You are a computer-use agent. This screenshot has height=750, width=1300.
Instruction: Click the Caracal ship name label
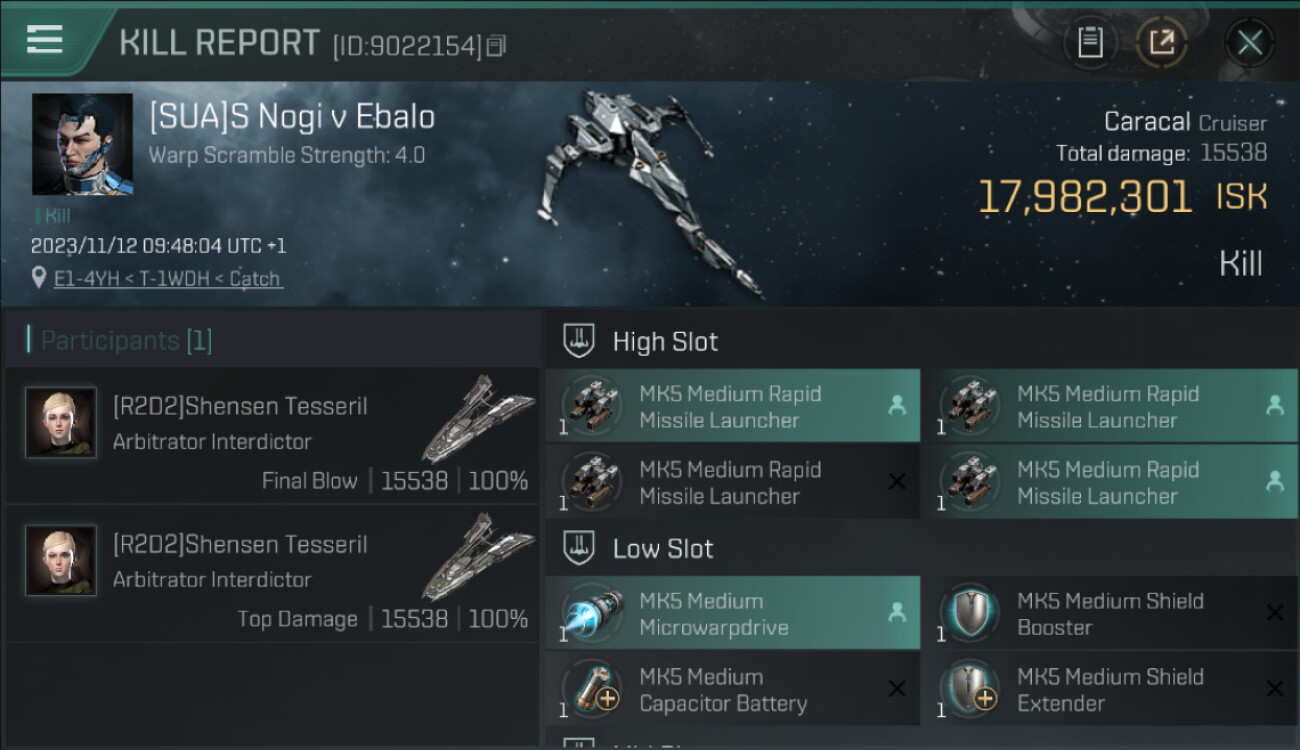1146,122
